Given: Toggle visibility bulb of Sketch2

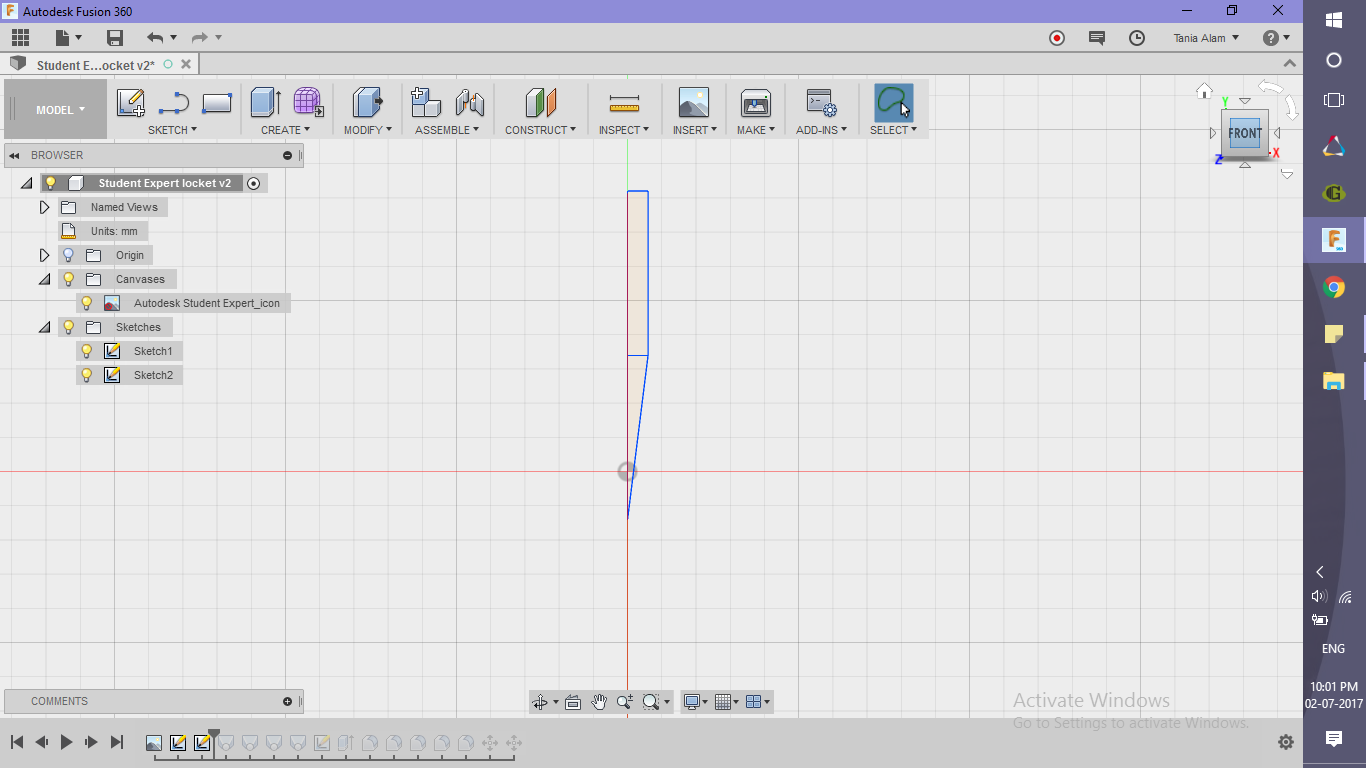Looking at the screenshot, I should (x=87, y=375).
